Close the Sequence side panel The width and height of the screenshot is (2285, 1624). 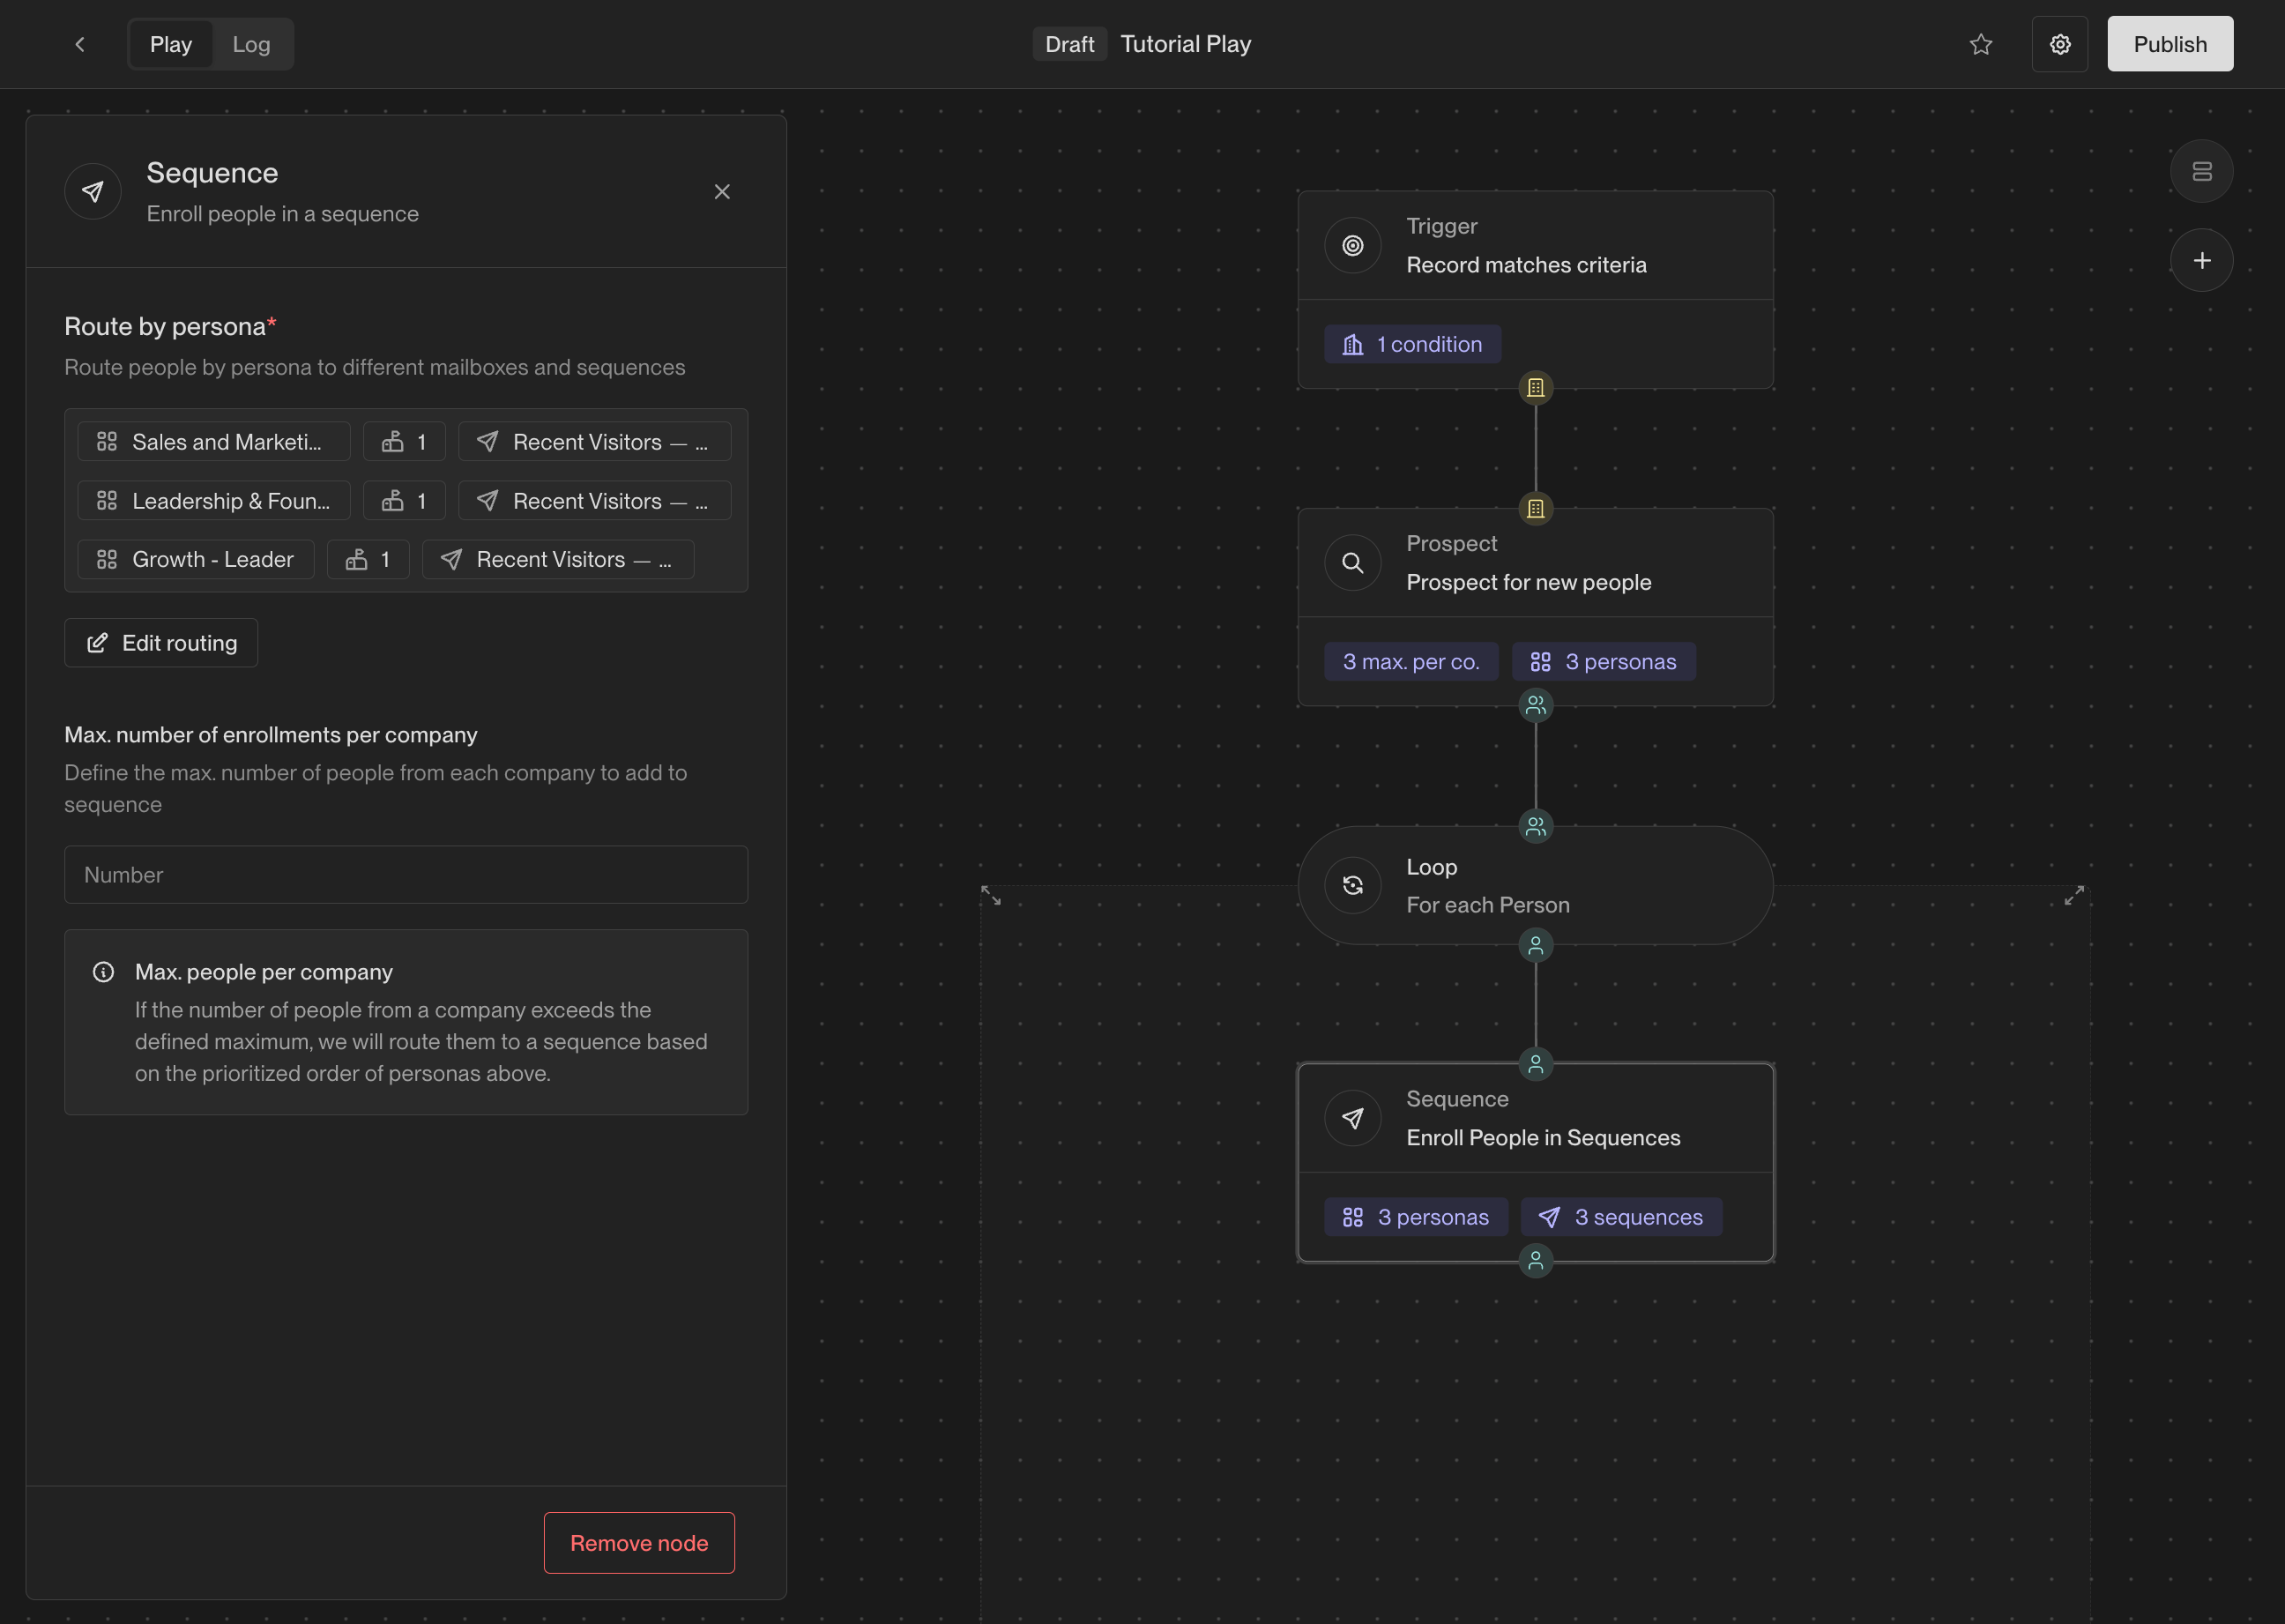722,192
